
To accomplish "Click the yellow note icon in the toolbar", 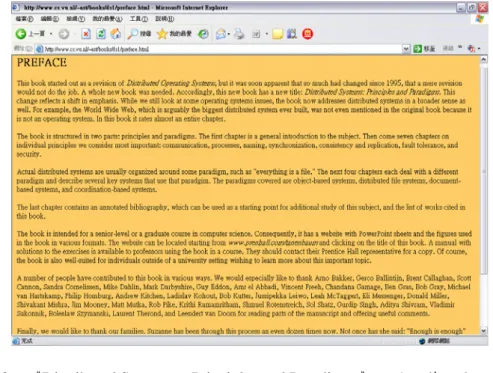I will (277, 34).
